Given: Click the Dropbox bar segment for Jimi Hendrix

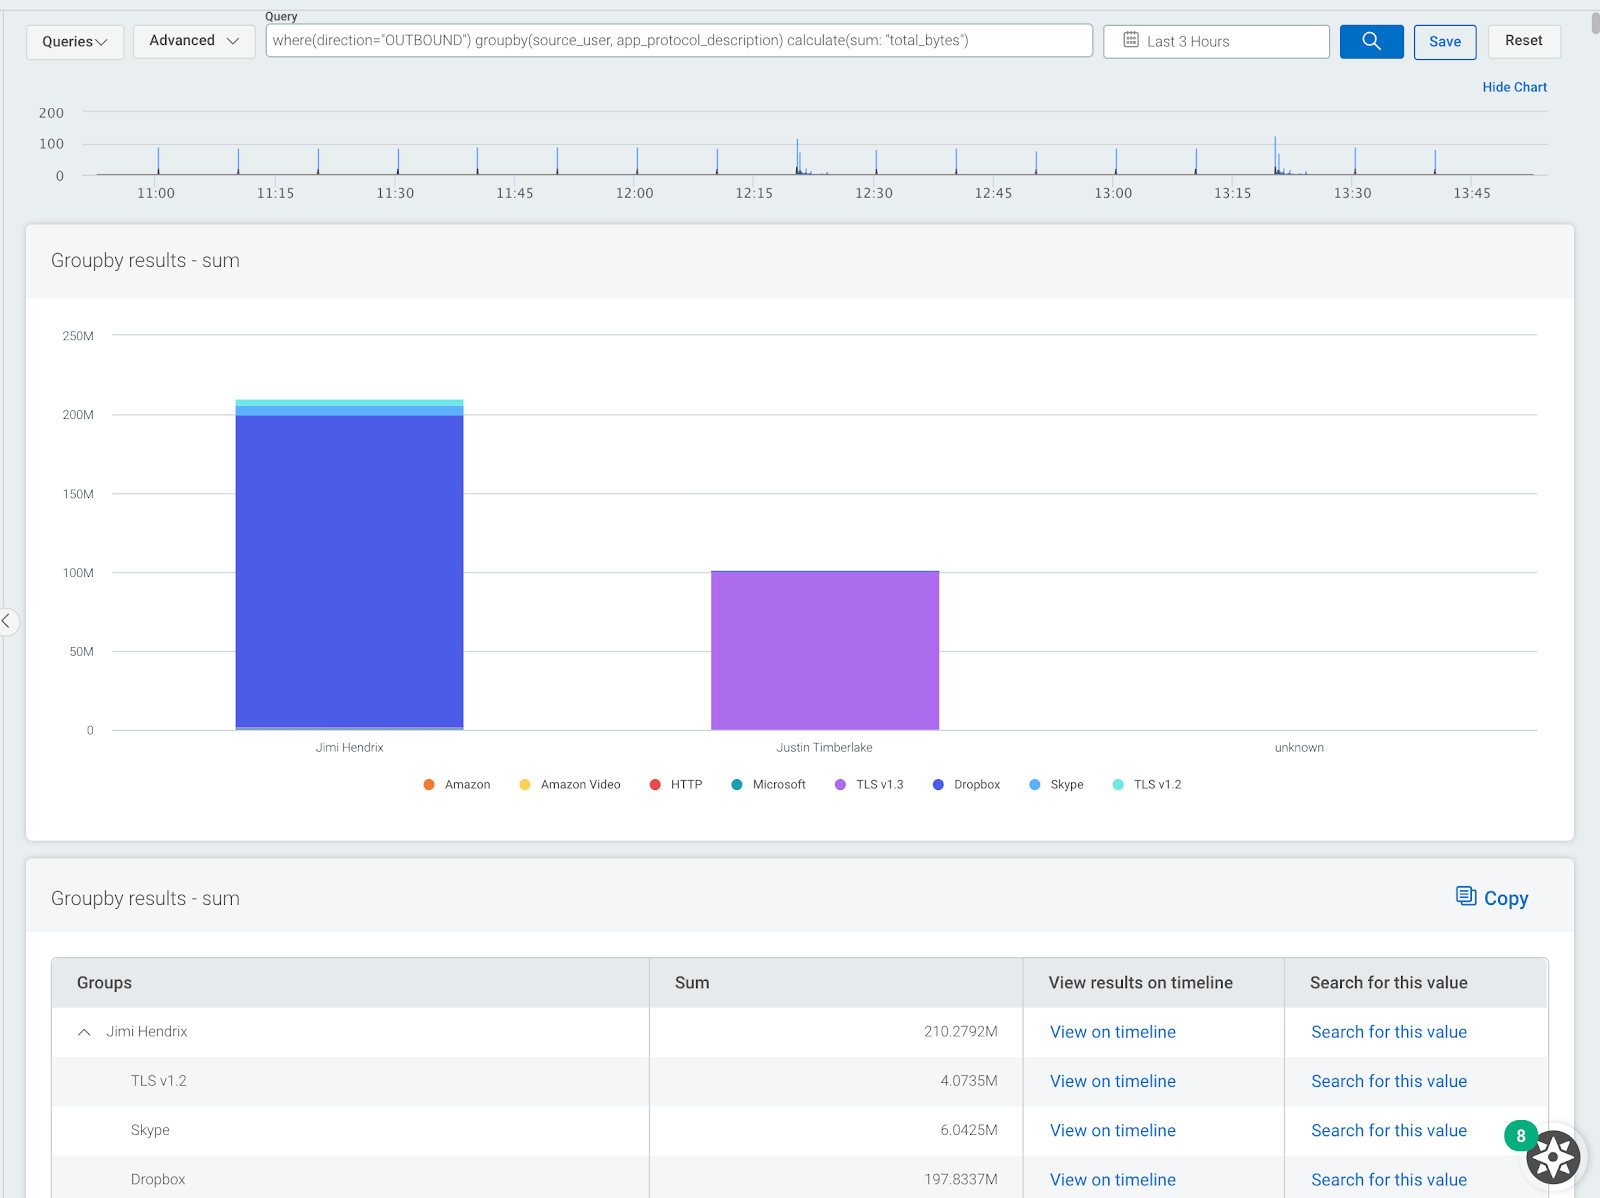Looking at the screenshot, I should tap(349, 570).
